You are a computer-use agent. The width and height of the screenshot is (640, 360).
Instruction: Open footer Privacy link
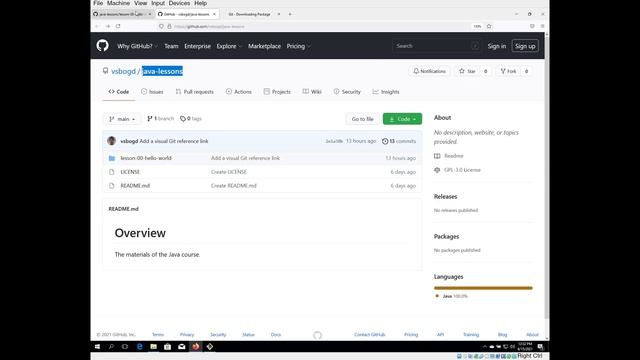pyautogui.click(x=187, y=335)
